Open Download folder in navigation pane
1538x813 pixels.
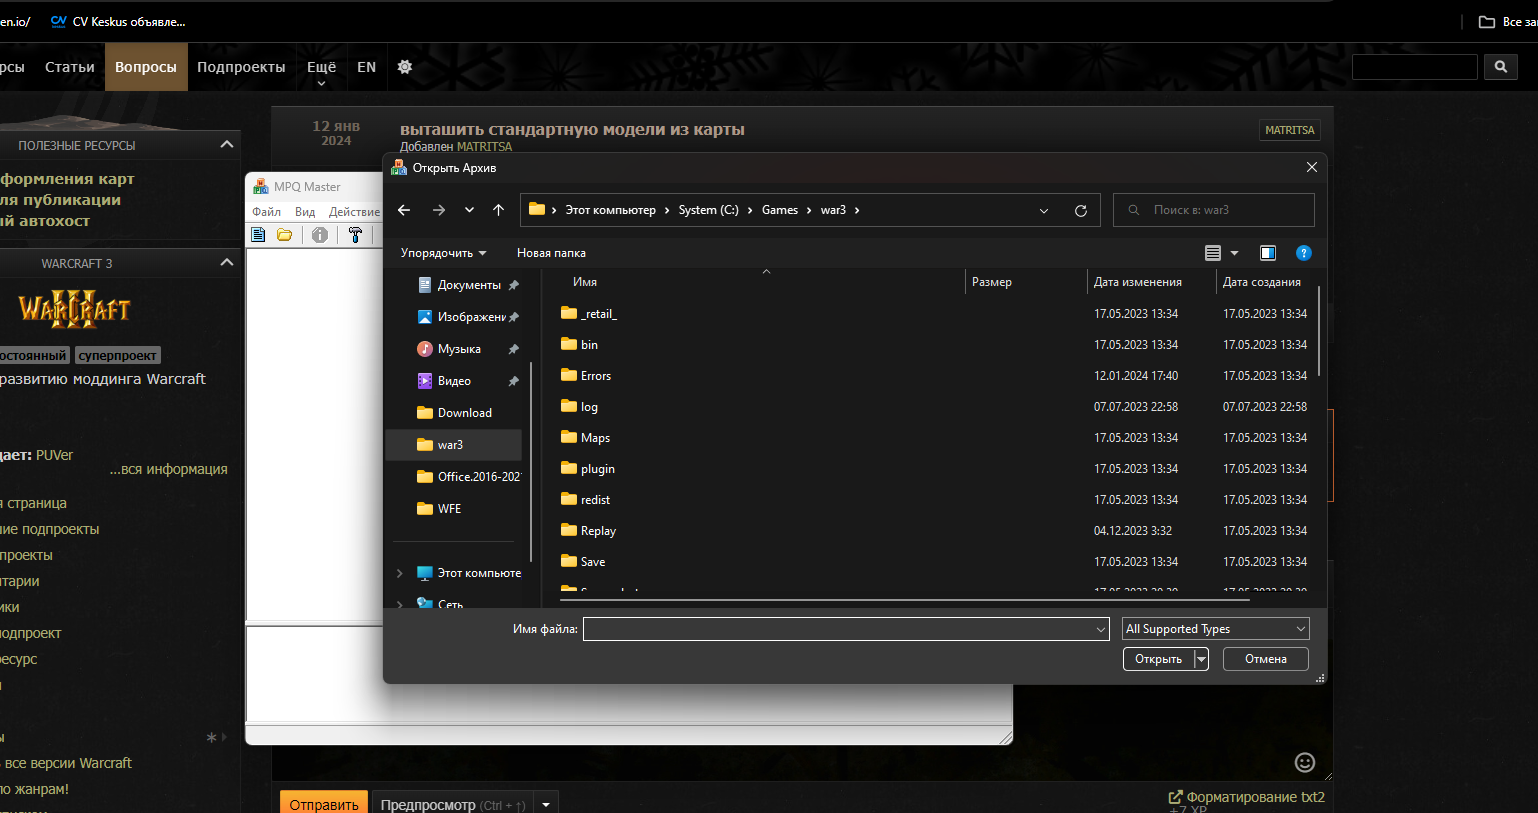click(x=454, y=413)
